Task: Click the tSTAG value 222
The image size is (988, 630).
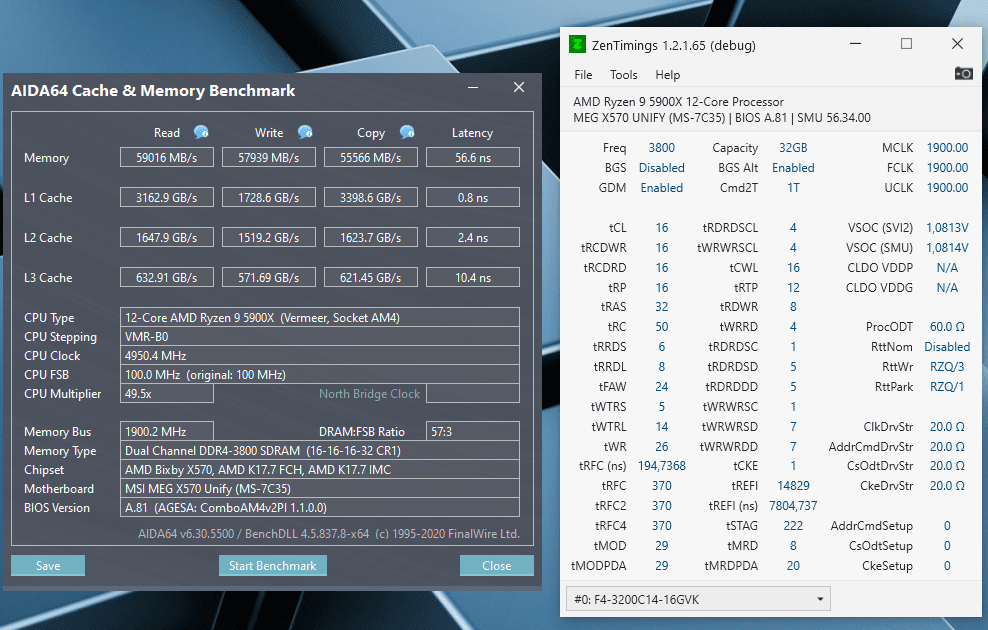Action: coord(793,525)
